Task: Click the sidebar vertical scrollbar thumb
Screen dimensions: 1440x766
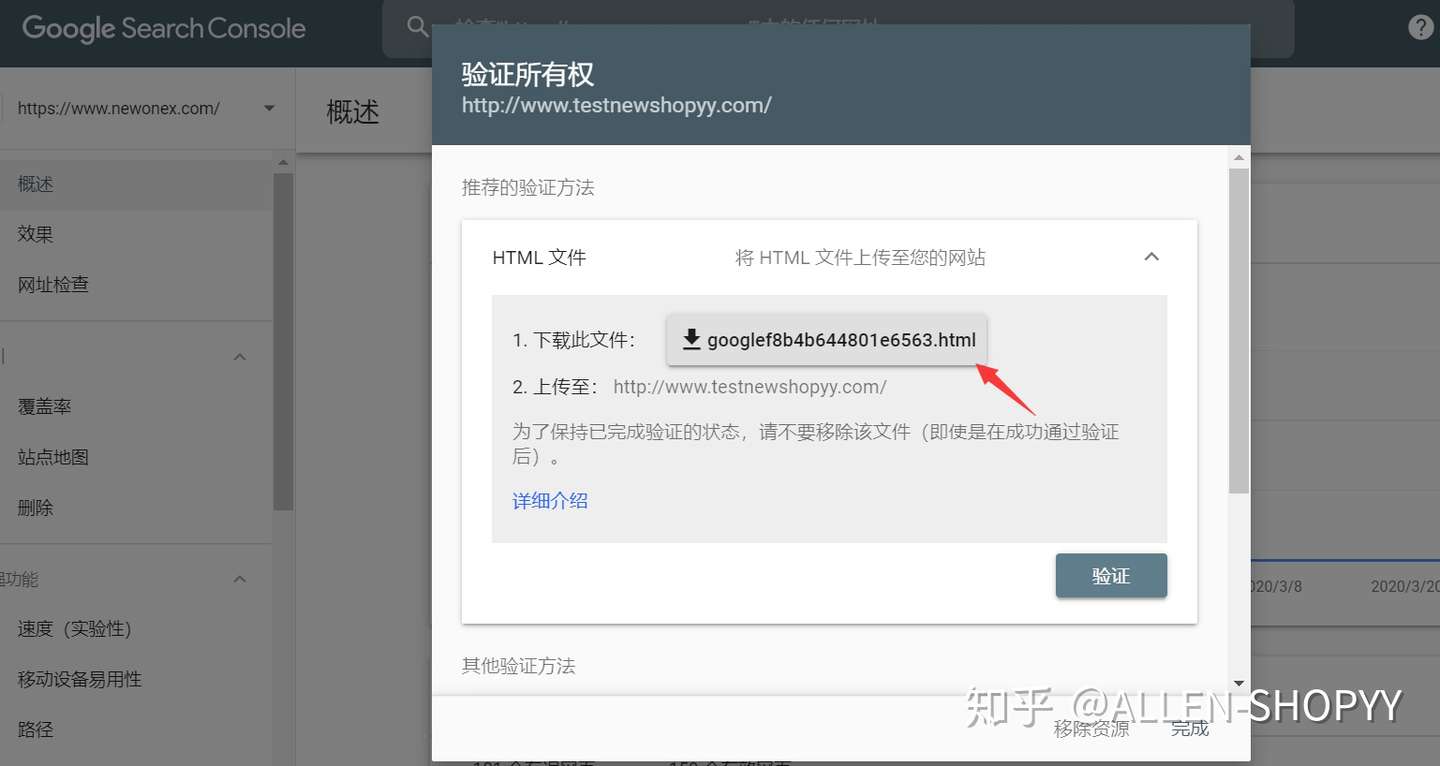Action: [x=284, y=342]
